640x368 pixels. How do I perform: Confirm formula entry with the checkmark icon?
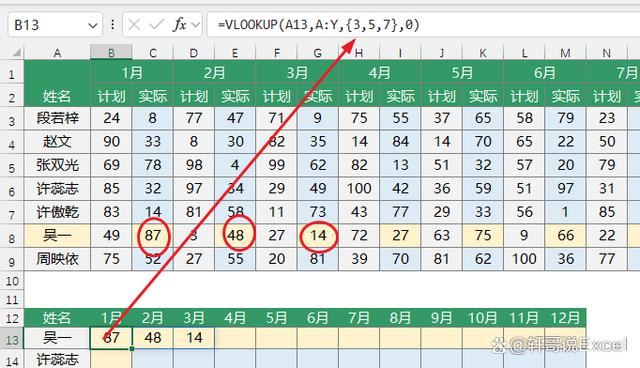pos(156,25)
